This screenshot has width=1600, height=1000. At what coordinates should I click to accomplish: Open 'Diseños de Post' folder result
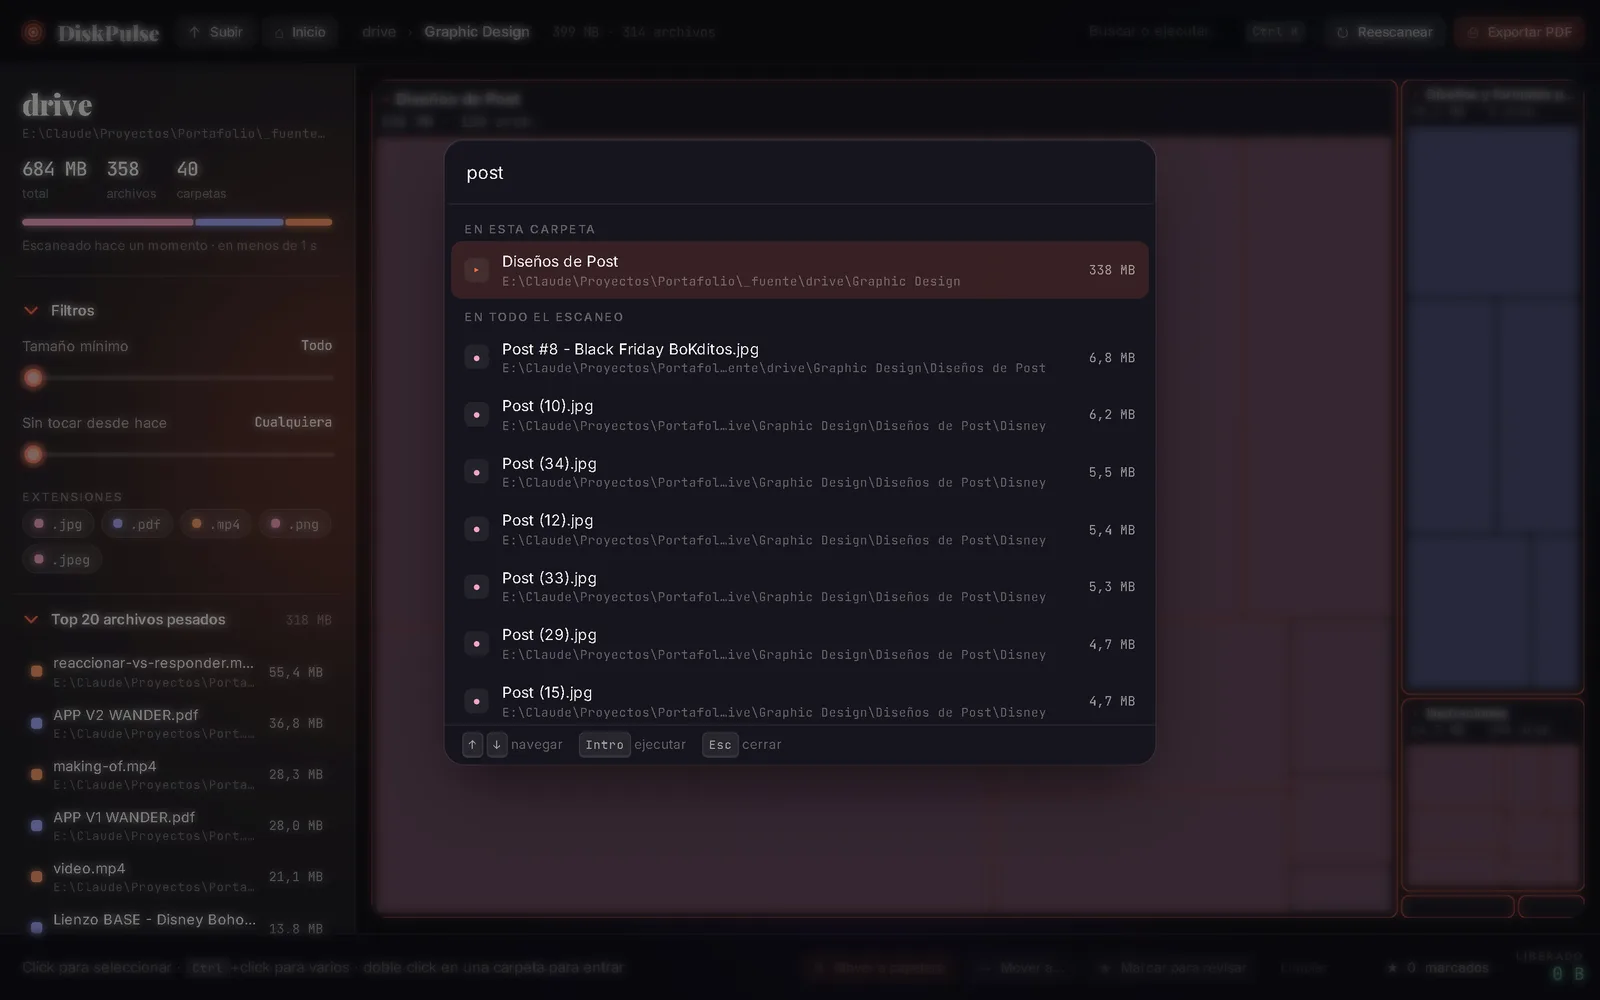point(800,270)
